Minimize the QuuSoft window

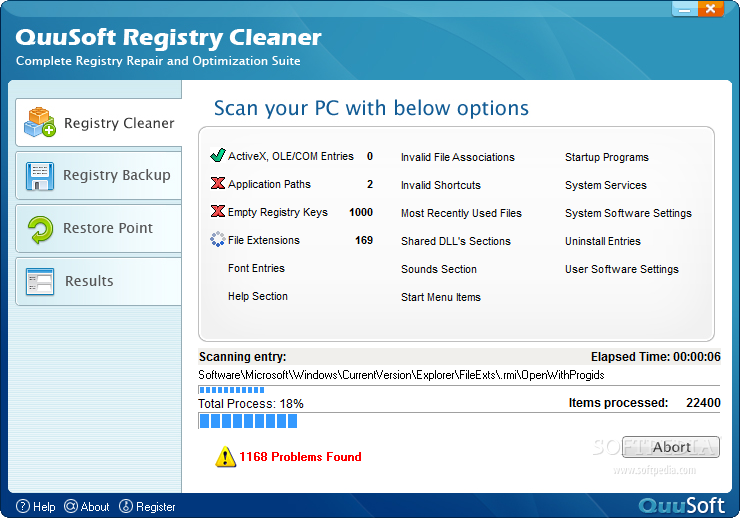[685, 9]
